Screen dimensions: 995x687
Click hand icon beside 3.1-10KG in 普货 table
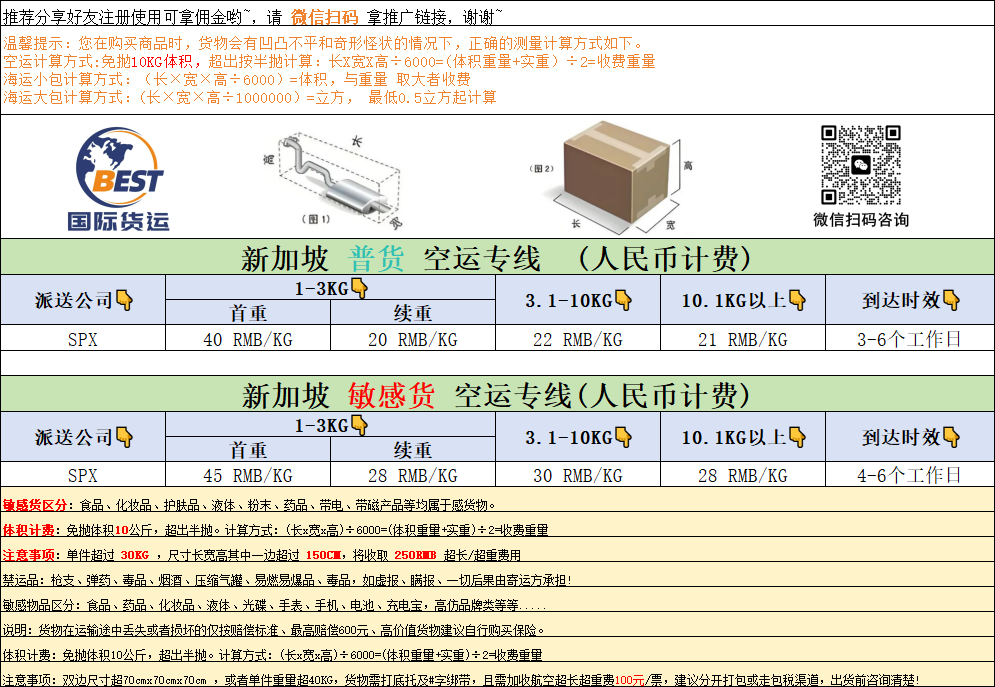[623, 300]
